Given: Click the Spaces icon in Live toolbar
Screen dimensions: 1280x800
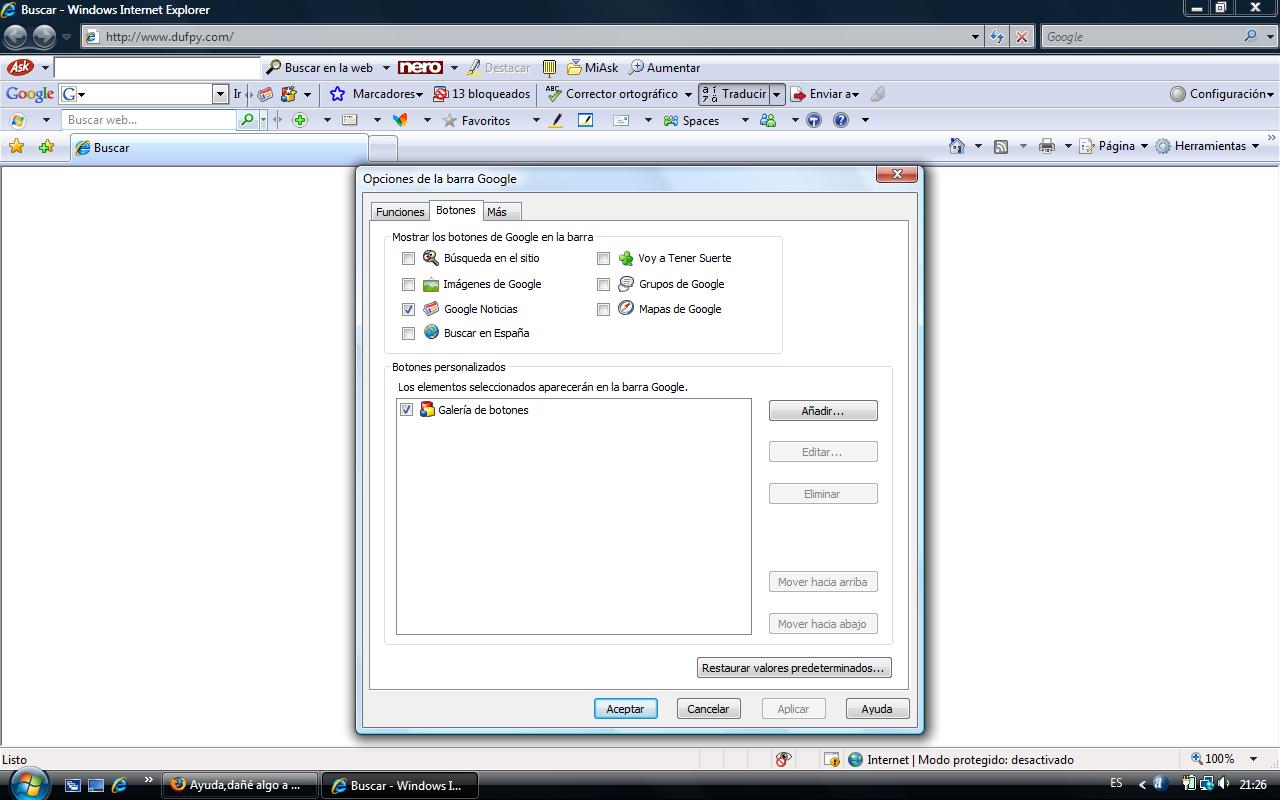Looking at the screenshot, I should [671, 120].
